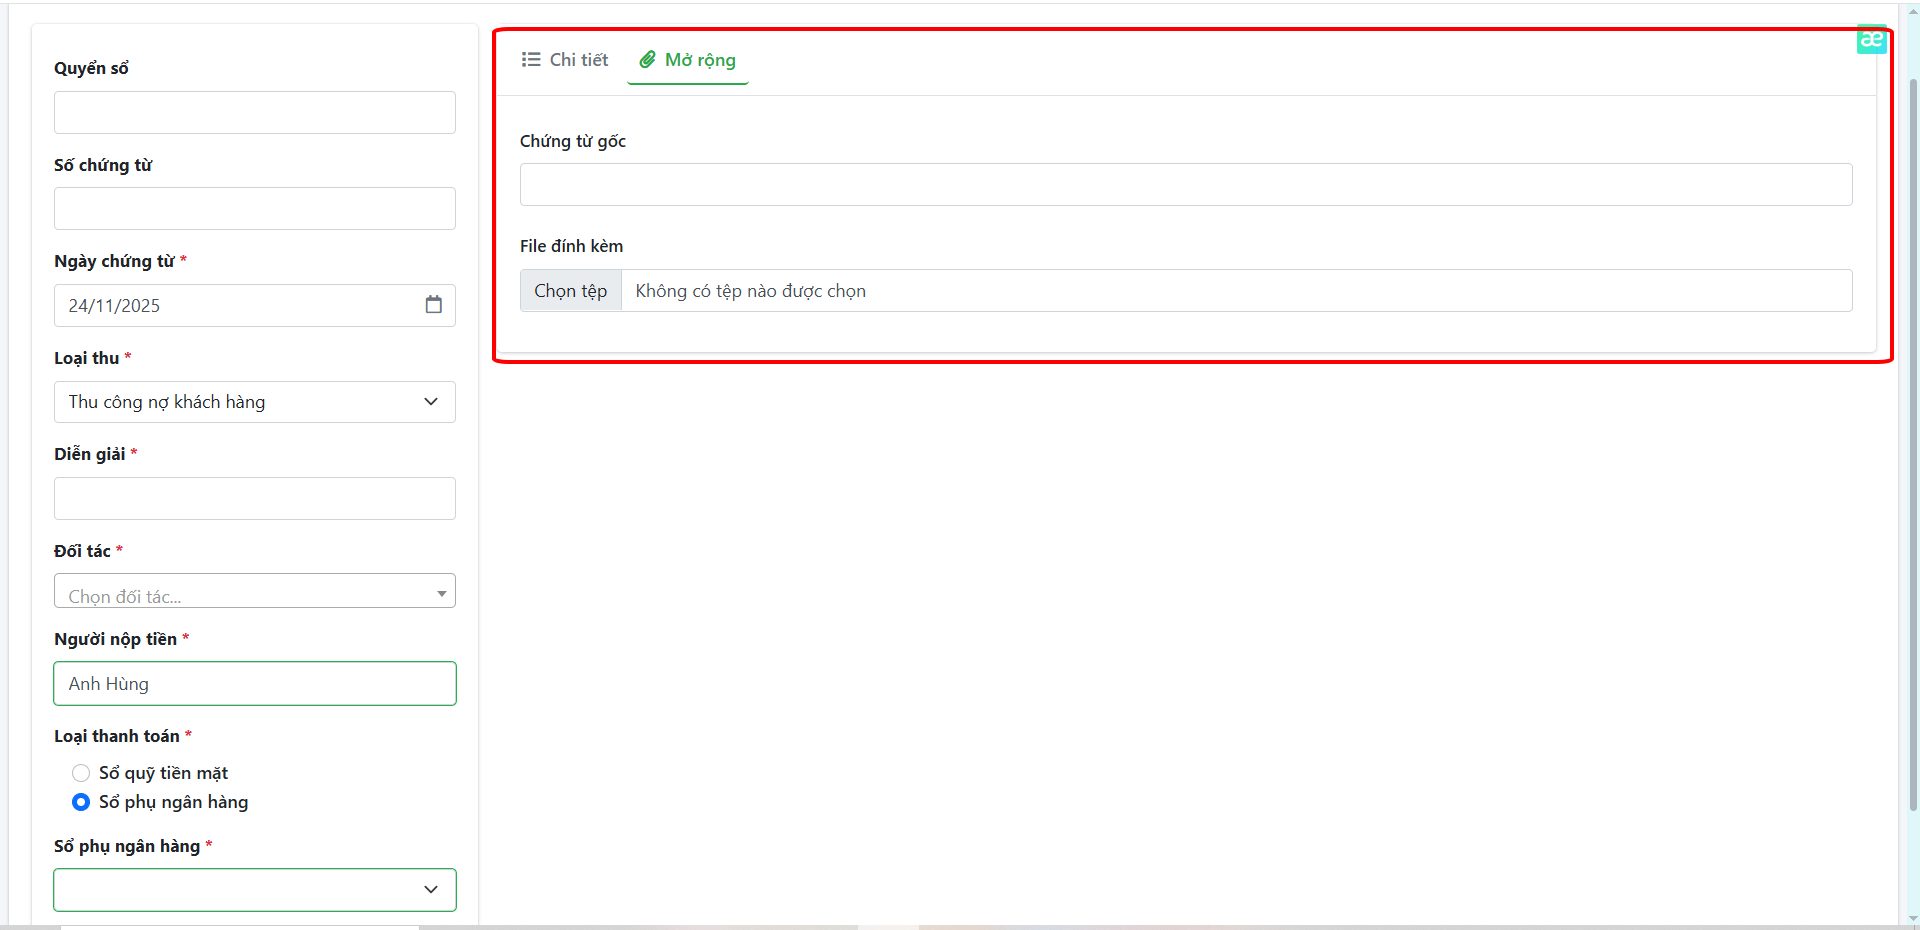1920x930 pixels.
Task: Open the calendar picker in Ngày chứng từ
Action: (433, 305)
